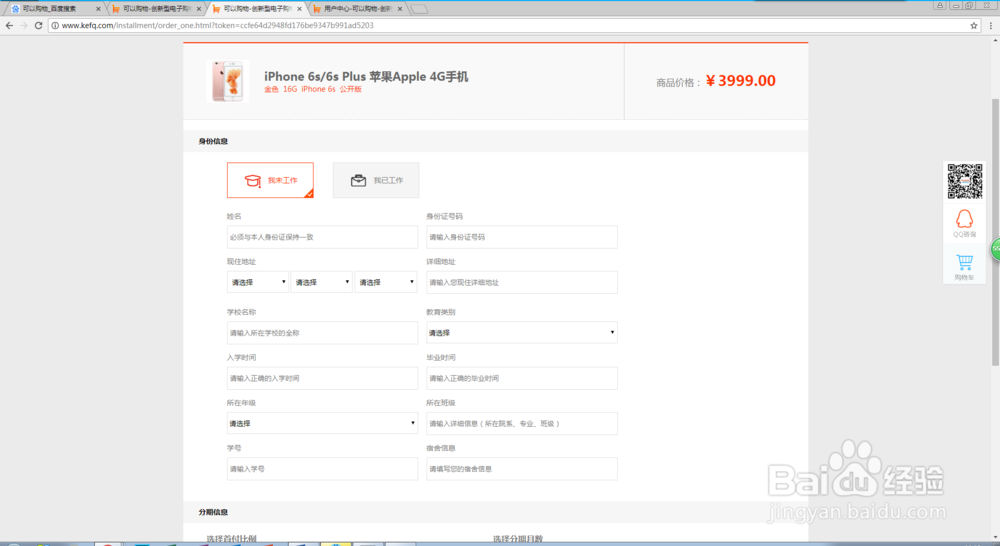Close the active 可以购物 order tab
Viewport: 1000px width, 546px height.
[x=299, y=9]
